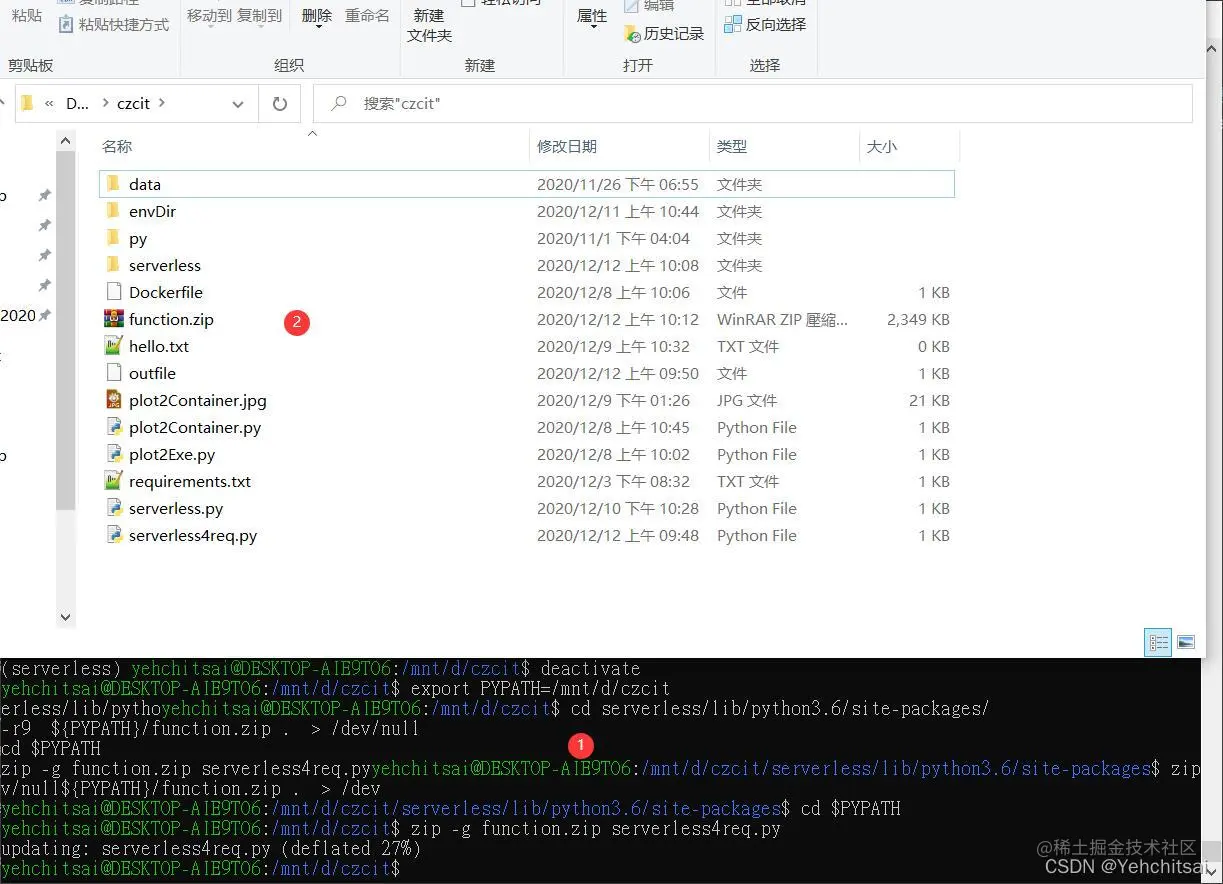Screen dimensions: 1223x884
Task: Click the history icon in ribbon
Action: pyautogui.click(x=632, y=33)
